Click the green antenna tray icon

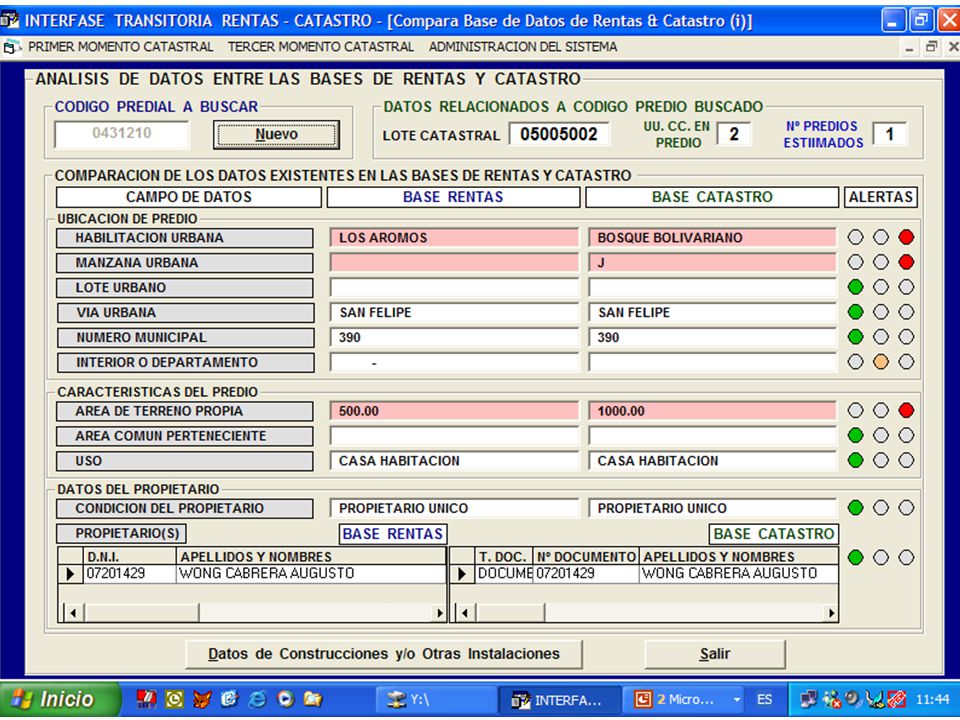876,699
